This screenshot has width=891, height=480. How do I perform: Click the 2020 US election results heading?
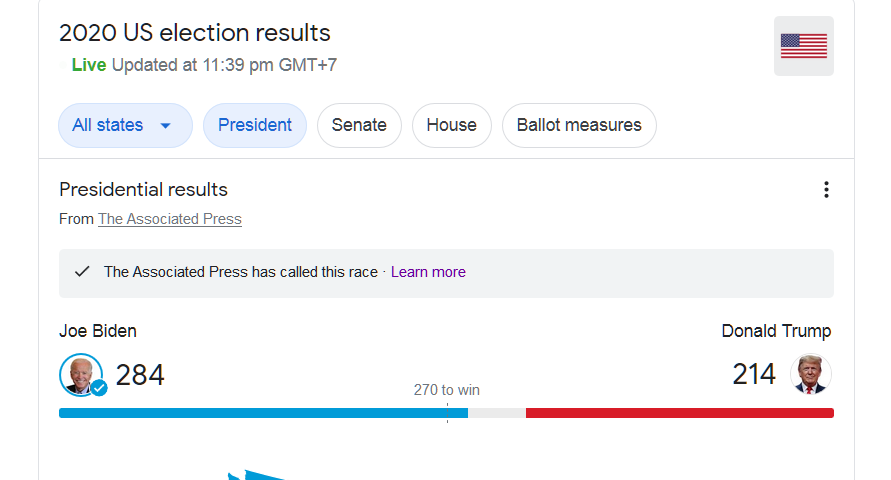click(195, 33)
